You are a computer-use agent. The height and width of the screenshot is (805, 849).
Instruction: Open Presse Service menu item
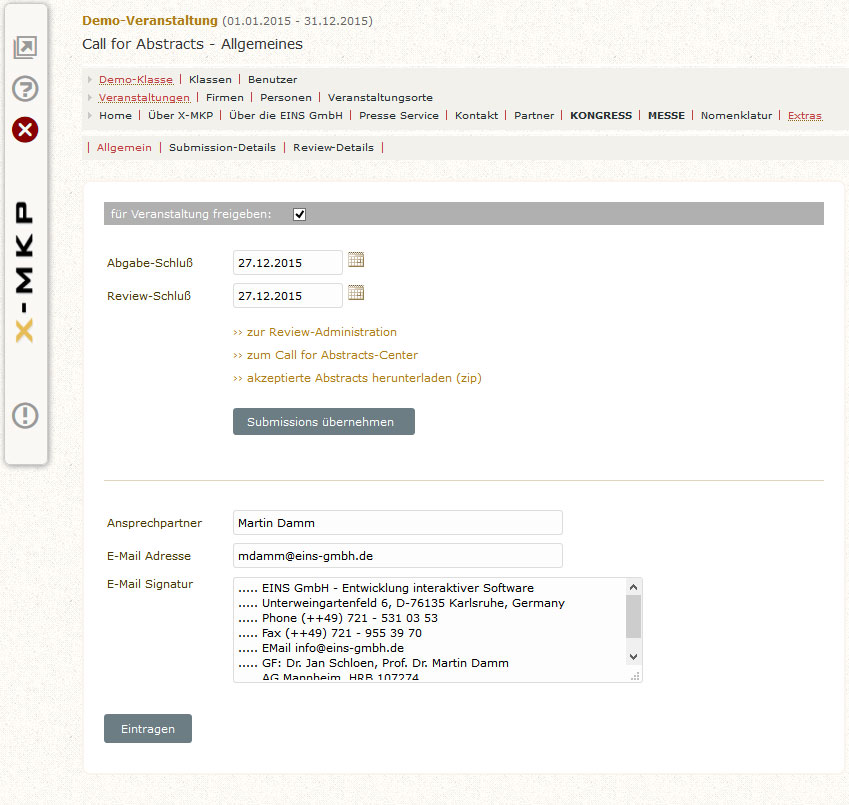[x=399, y=115]
